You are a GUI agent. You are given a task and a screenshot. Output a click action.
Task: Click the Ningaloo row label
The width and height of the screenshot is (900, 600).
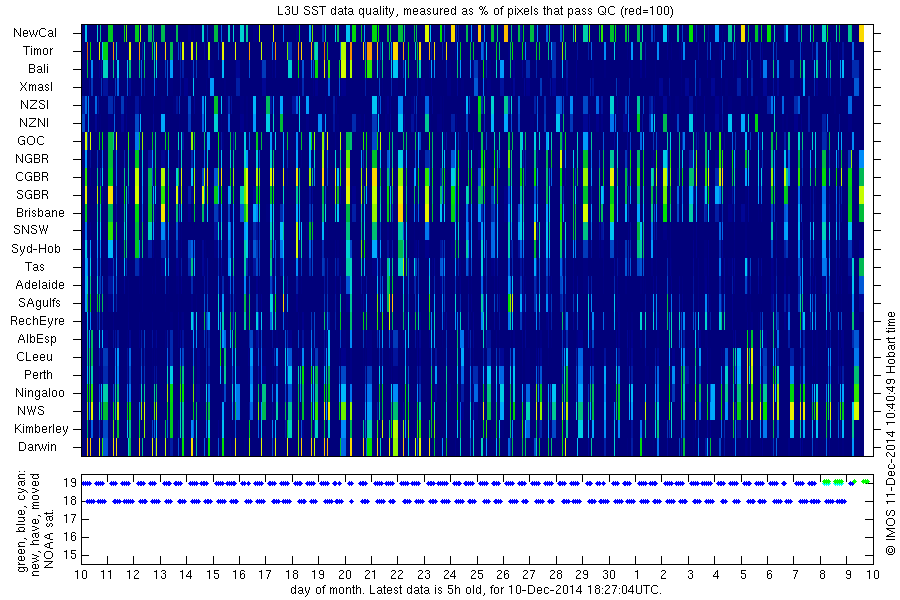40,393
